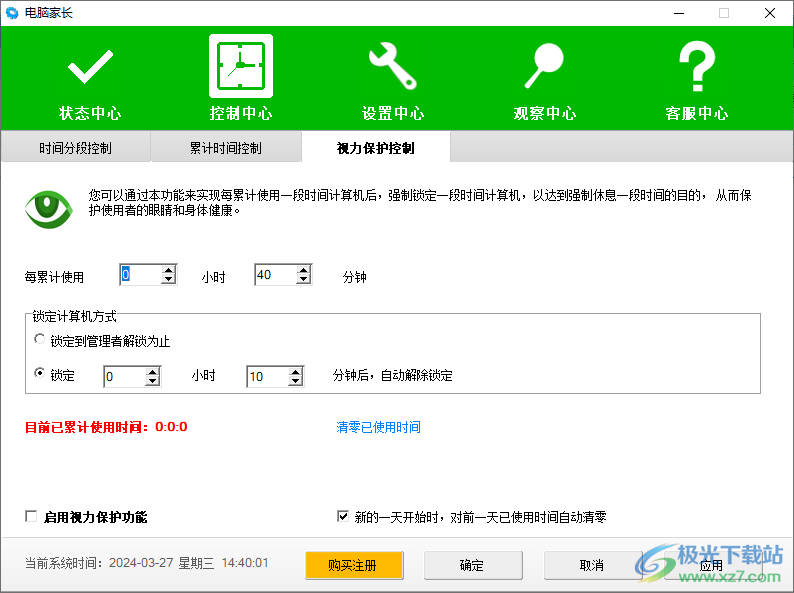Select the 视力保护控制 tab
Screen dimensions: 794x593
click(x=376, y=147)
